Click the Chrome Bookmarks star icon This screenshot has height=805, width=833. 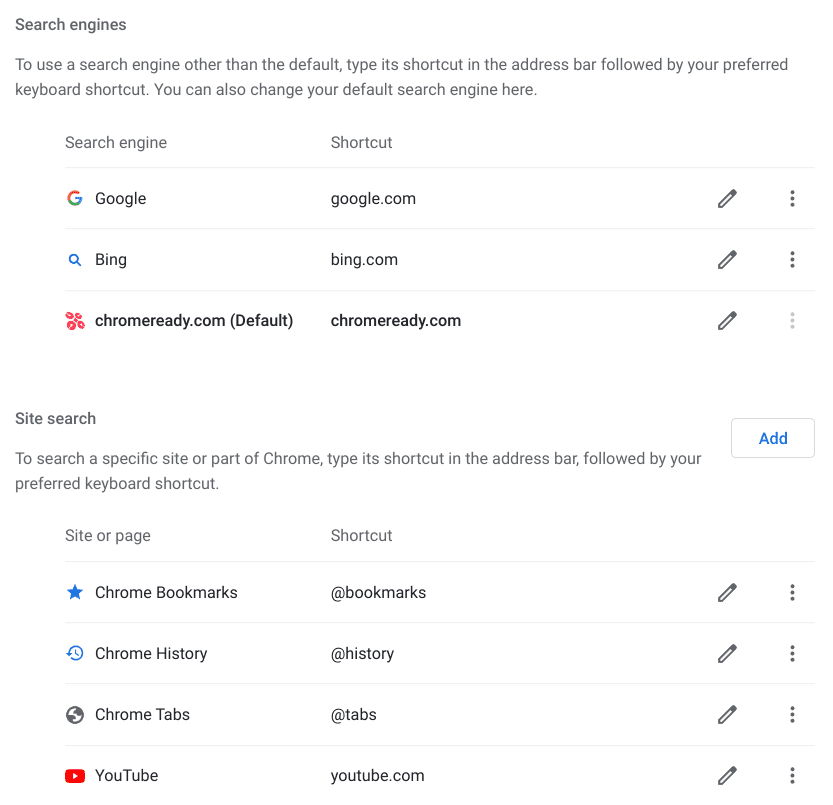pos(75,592)
